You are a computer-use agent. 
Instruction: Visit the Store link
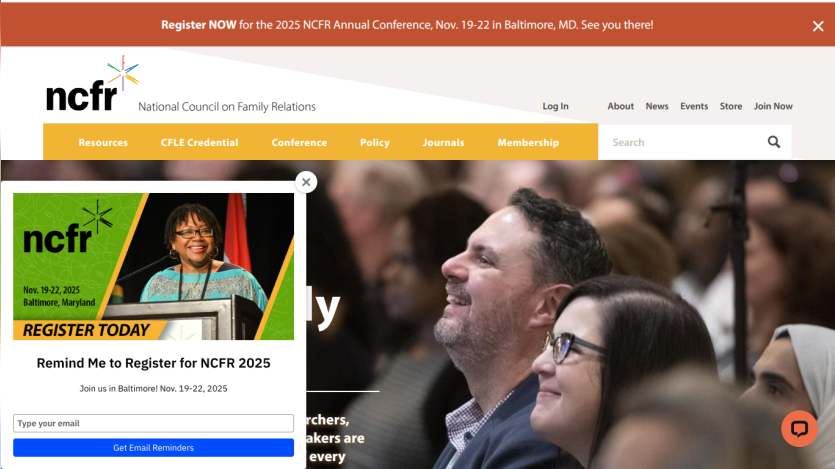click(731, 106)
